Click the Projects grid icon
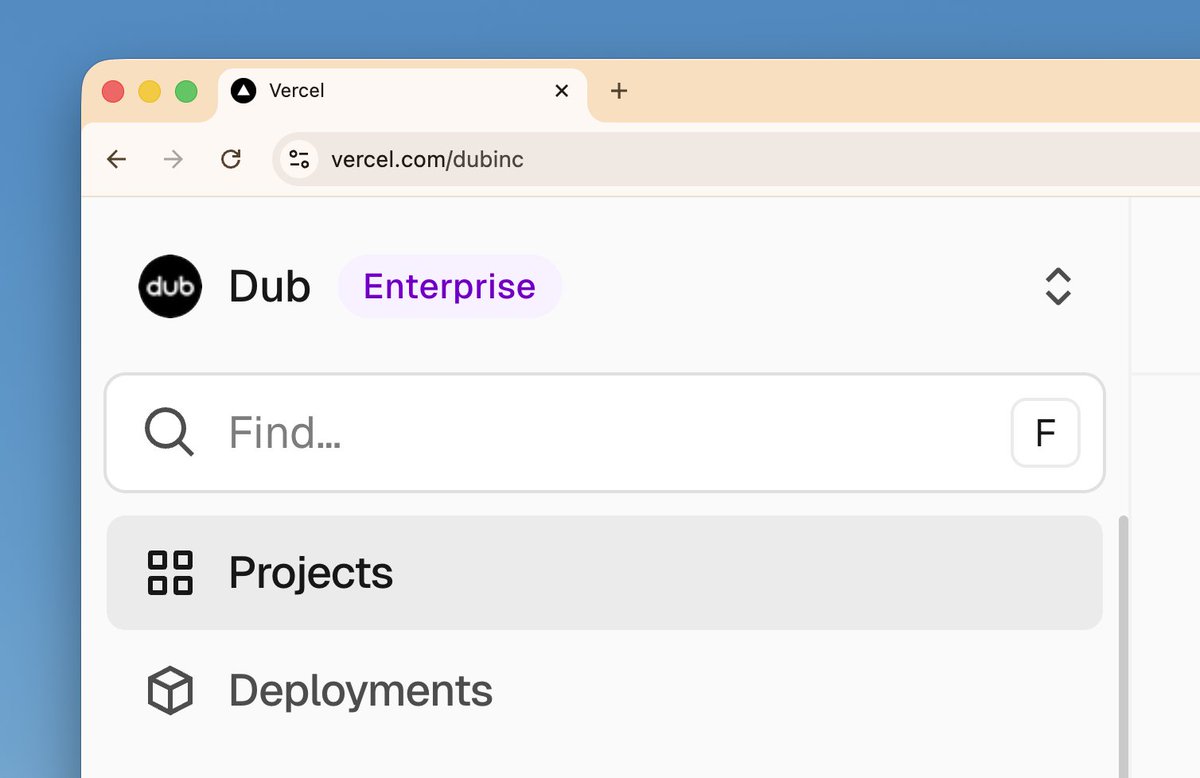 pos(170,573)
